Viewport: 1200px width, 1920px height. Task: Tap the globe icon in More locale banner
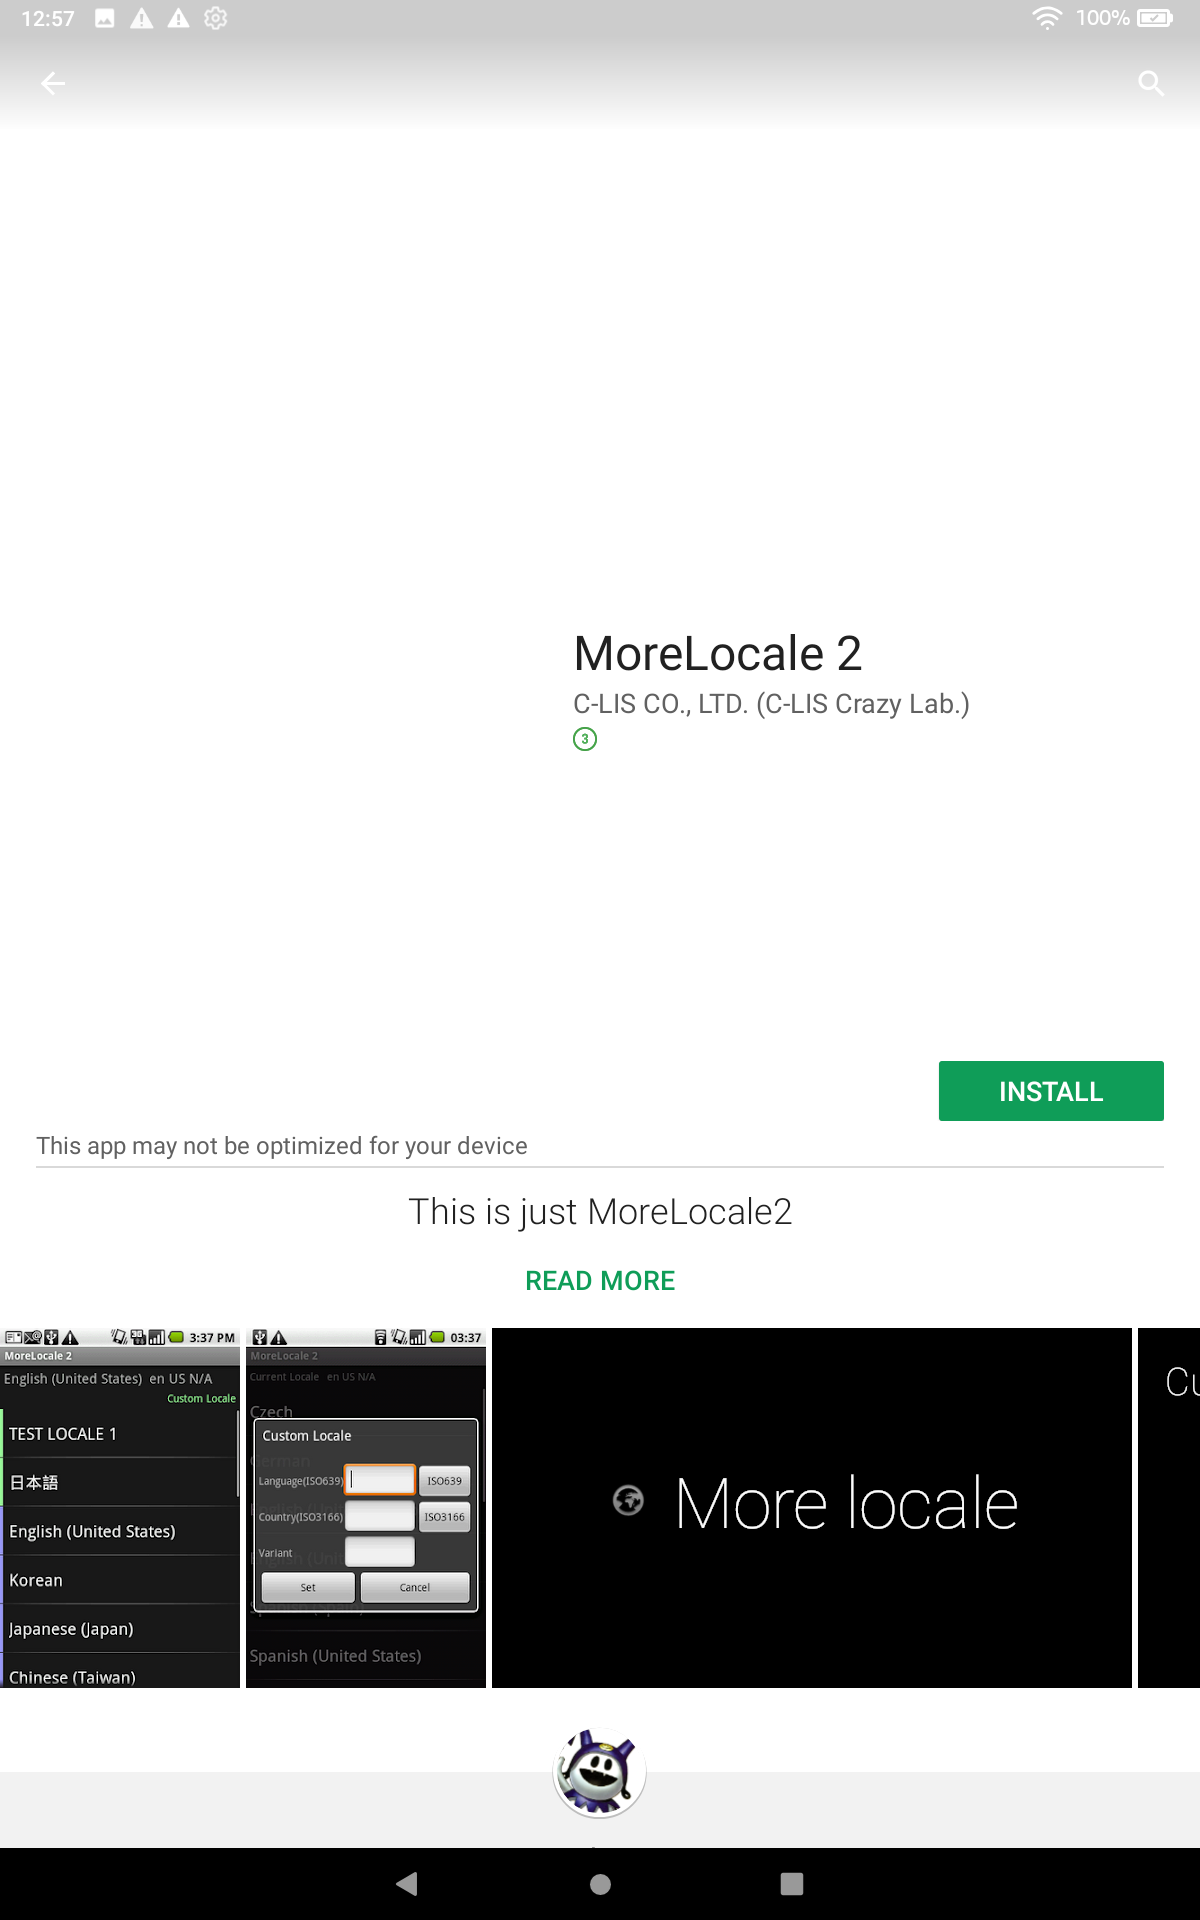tap(628, 1500)
